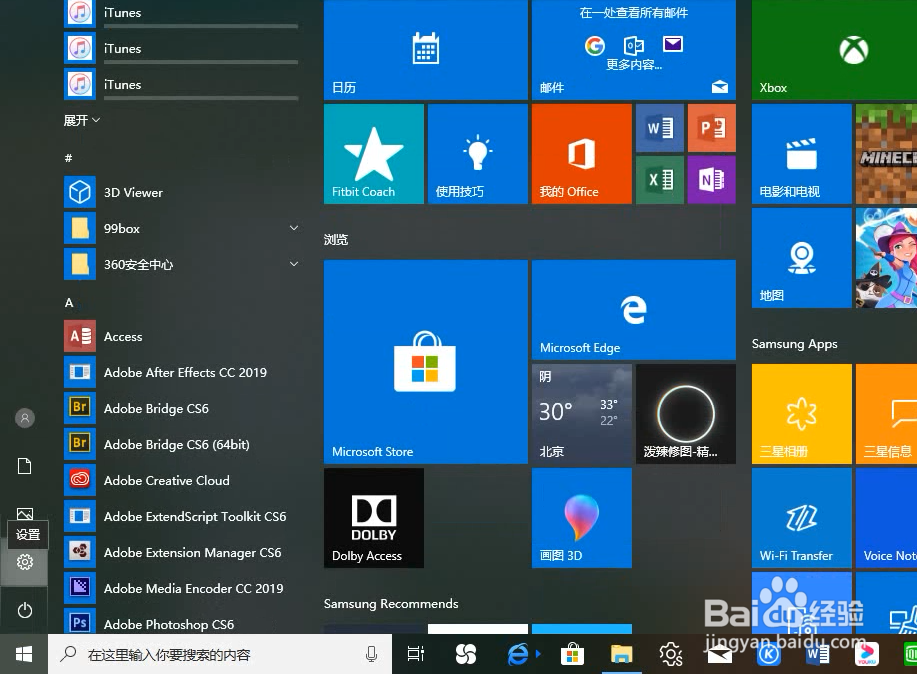The image size is (917, 674).
Task: Click the Samsung Apps group header
Action: 795,344
